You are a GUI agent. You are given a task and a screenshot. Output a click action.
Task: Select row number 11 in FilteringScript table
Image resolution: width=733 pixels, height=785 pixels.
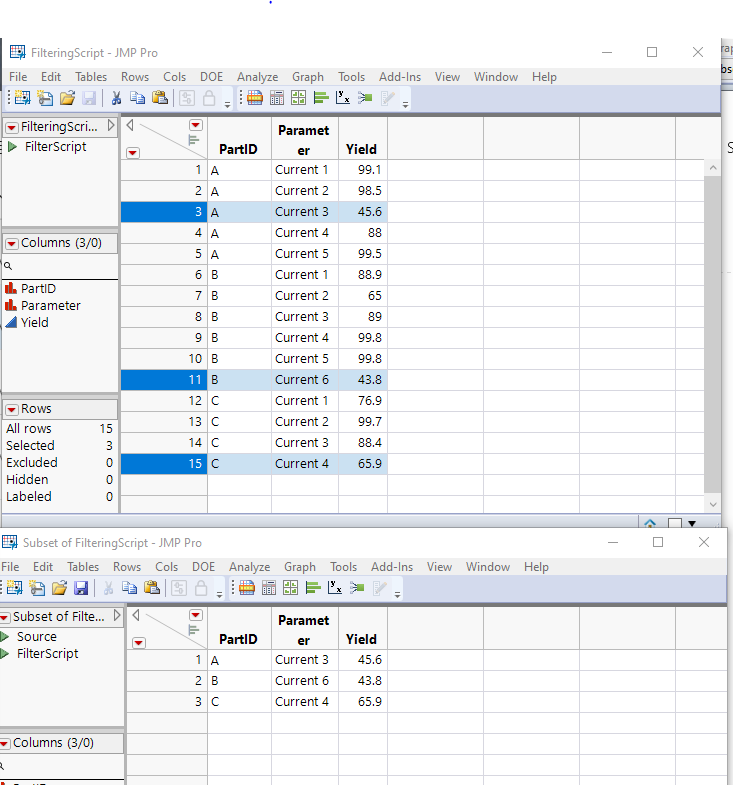[164, 380]
